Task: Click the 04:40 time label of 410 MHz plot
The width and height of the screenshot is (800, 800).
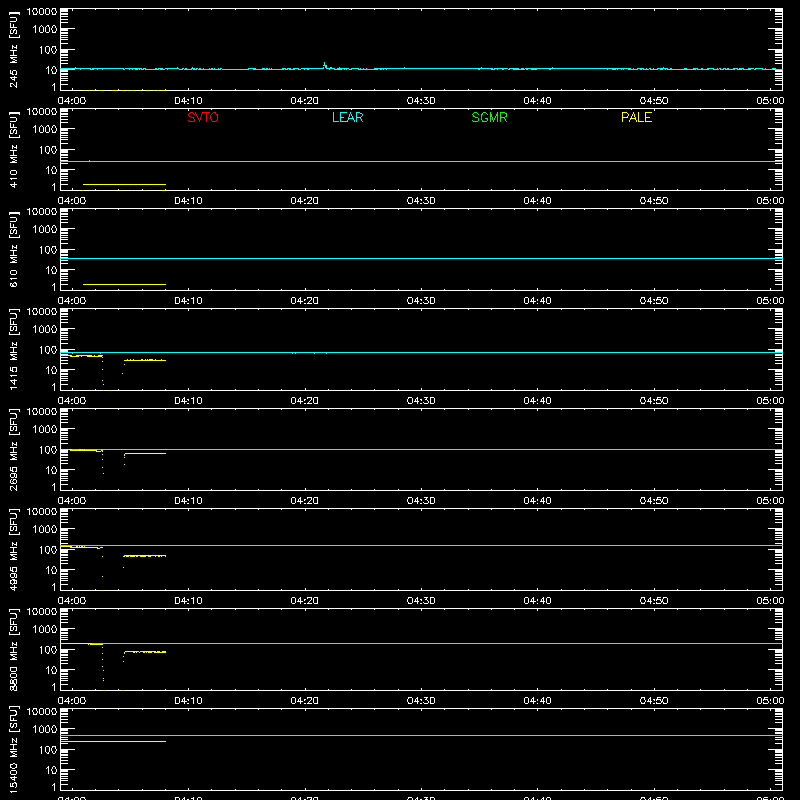Action: [537, 201]
